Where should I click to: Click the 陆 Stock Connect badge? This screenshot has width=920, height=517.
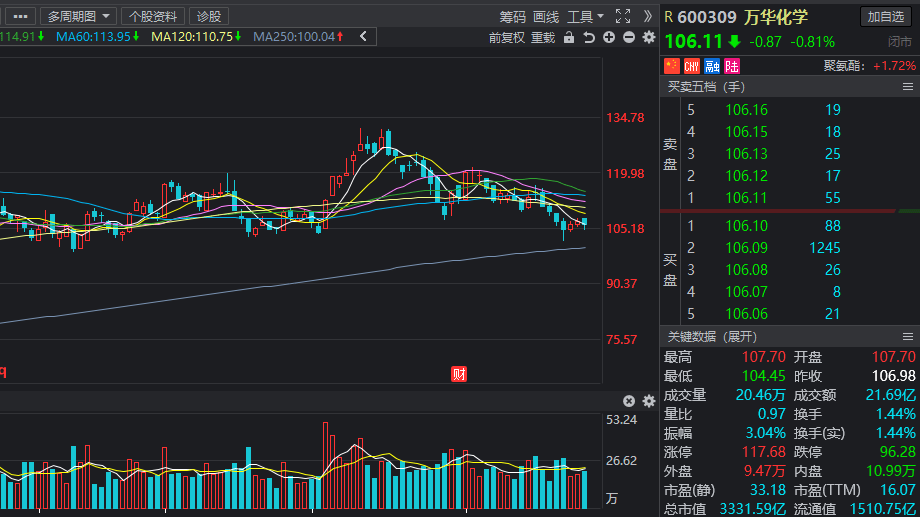click(732, 66)
